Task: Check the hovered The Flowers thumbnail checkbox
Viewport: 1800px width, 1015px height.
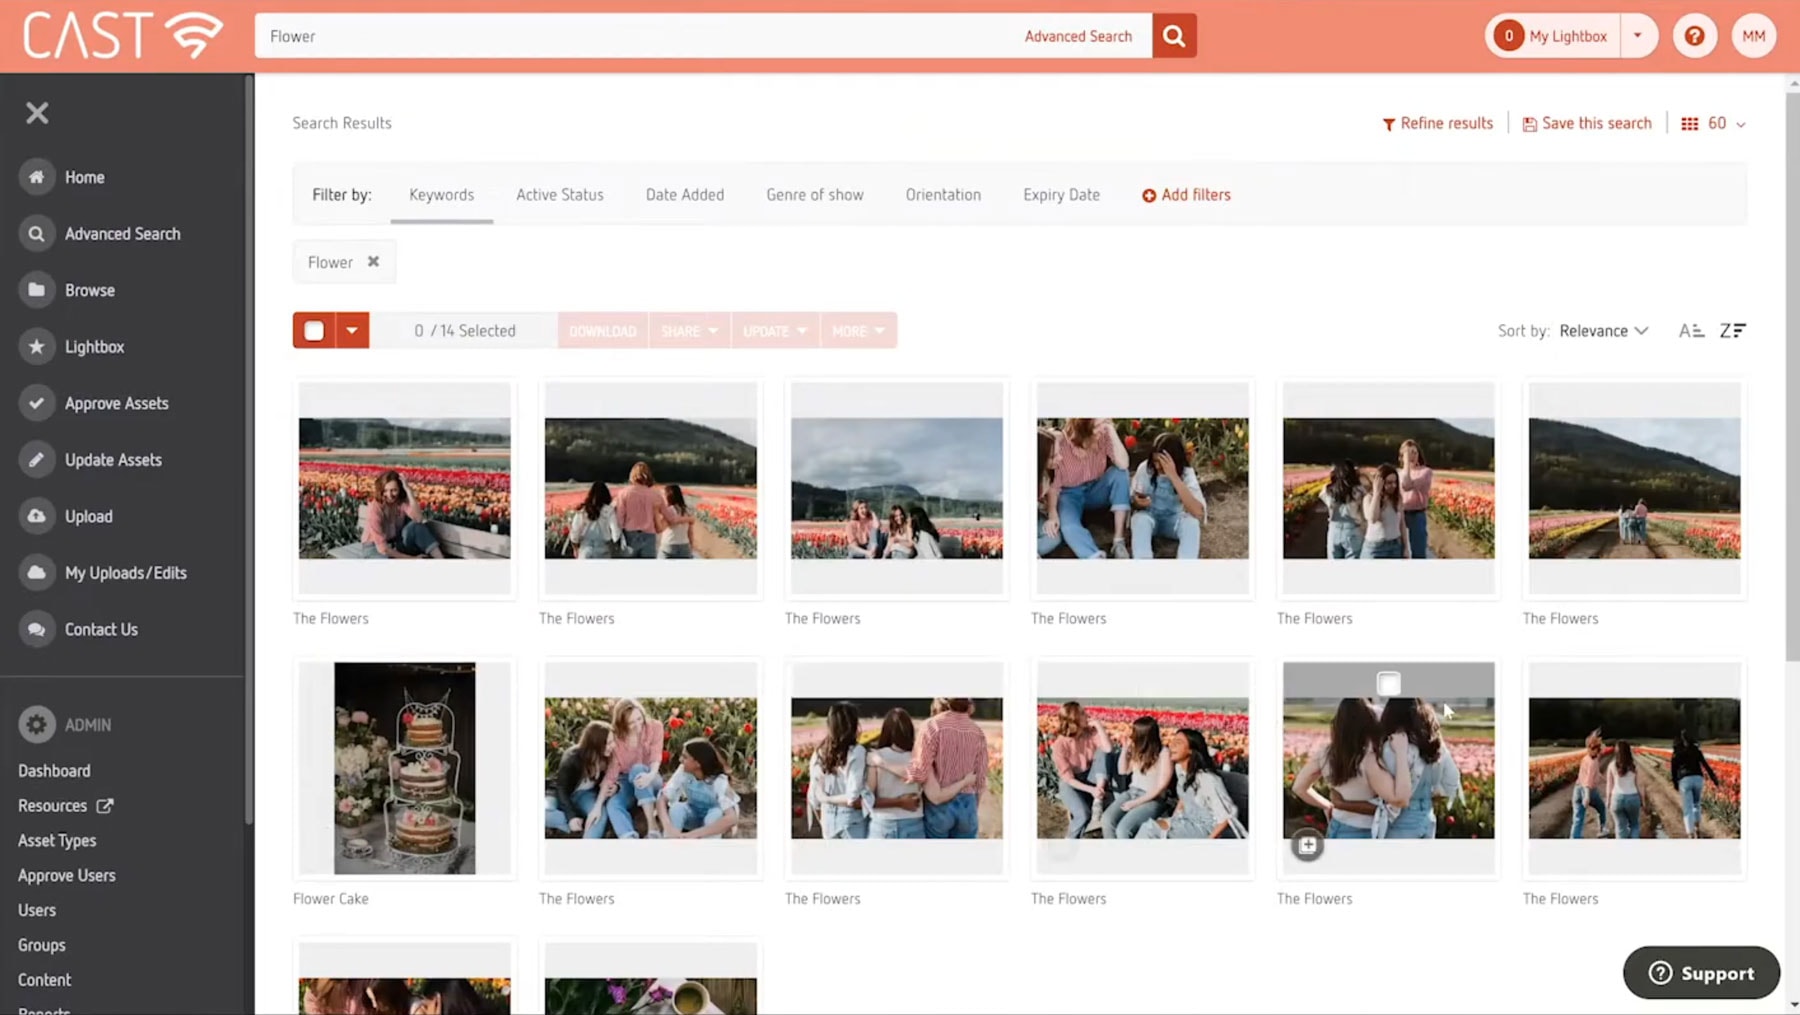Action: pos(1388,684)
